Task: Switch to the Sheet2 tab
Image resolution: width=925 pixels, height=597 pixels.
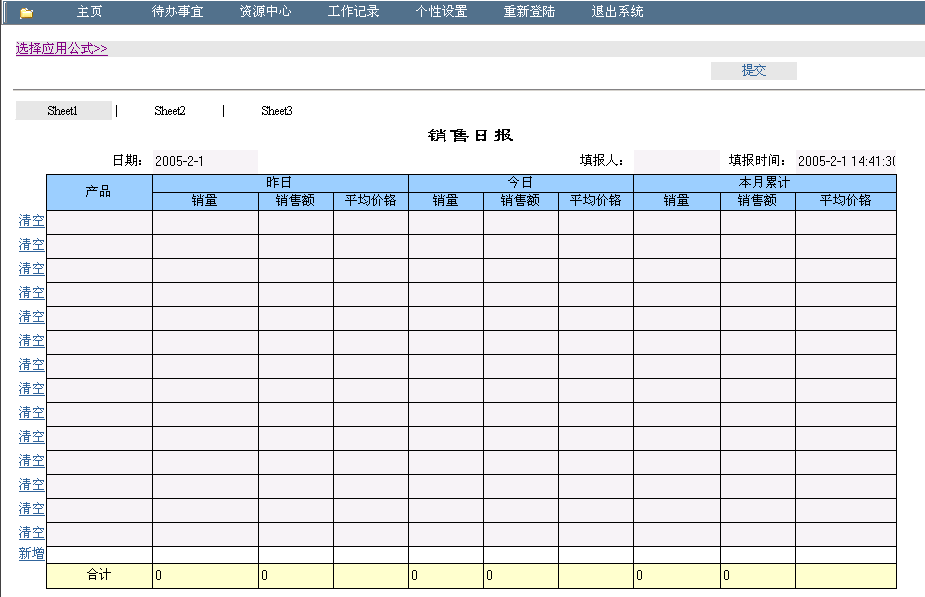Action: coord(170,111)
